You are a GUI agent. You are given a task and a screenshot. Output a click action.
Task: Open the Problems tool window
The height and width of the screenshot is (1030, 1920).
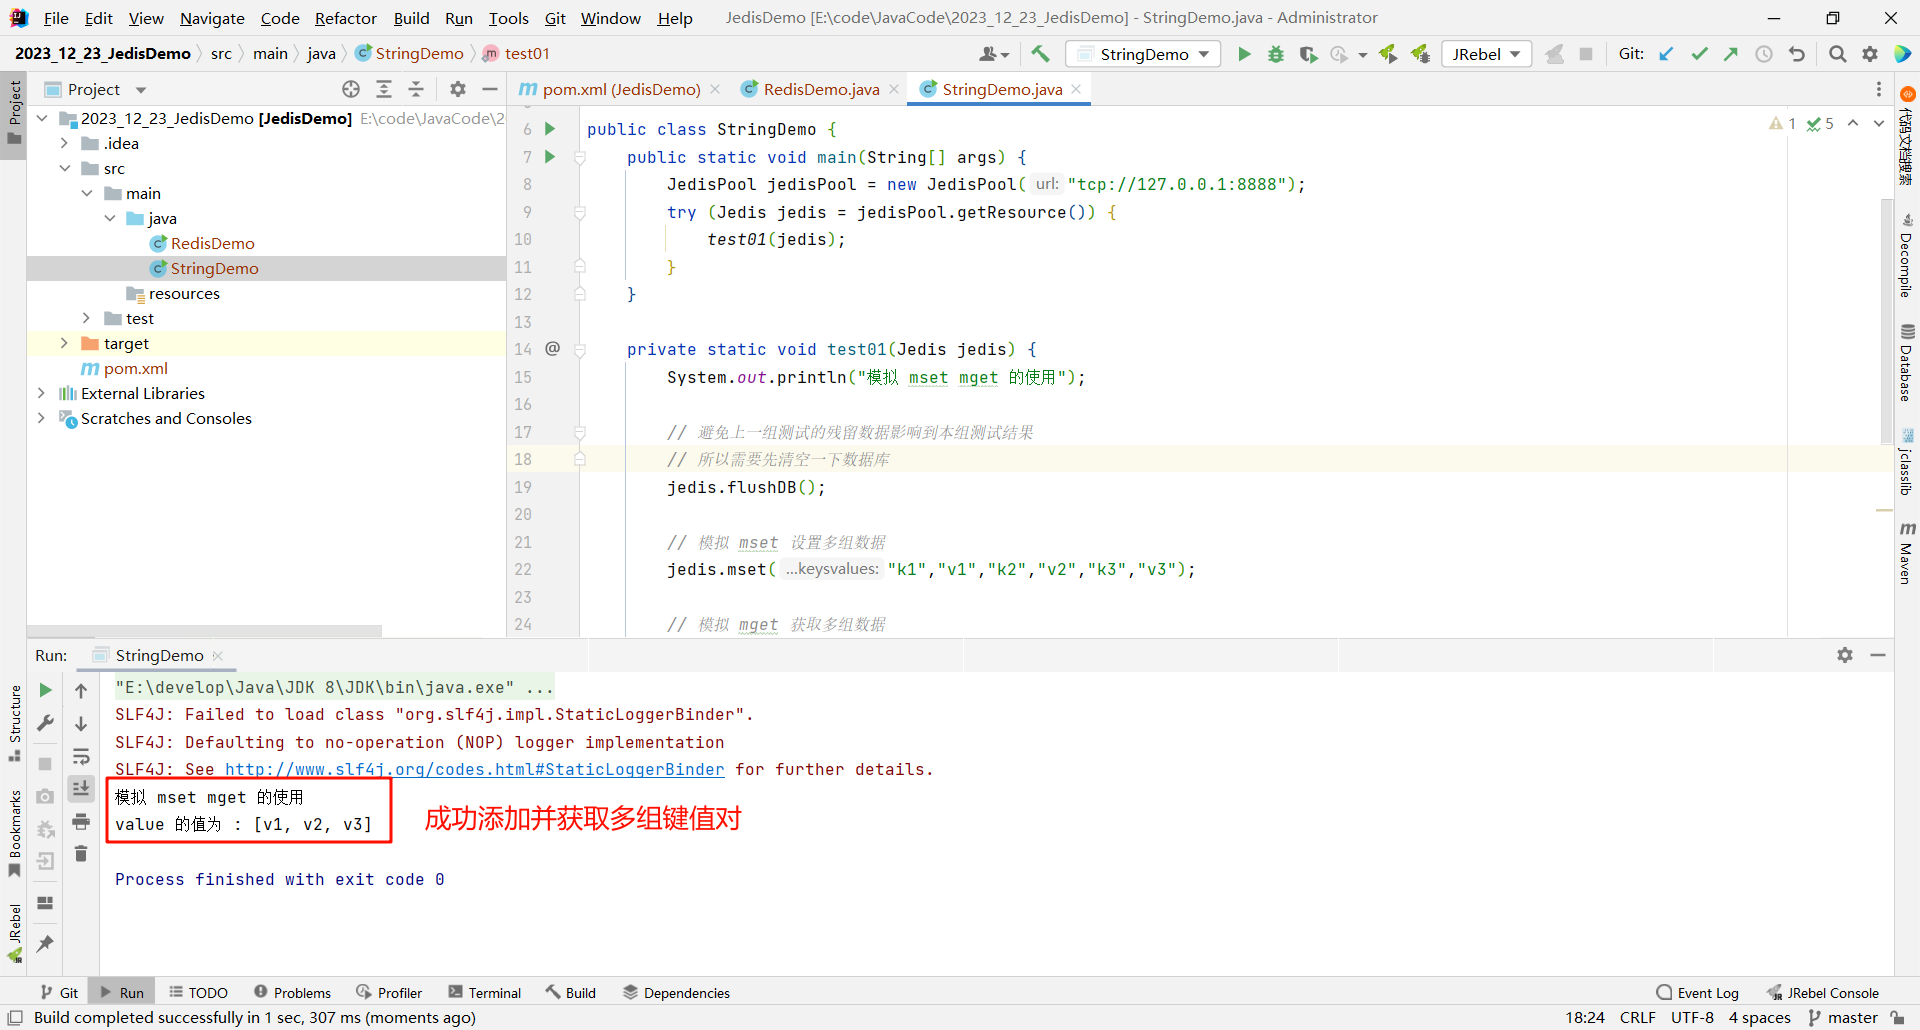tap(293, 993)
